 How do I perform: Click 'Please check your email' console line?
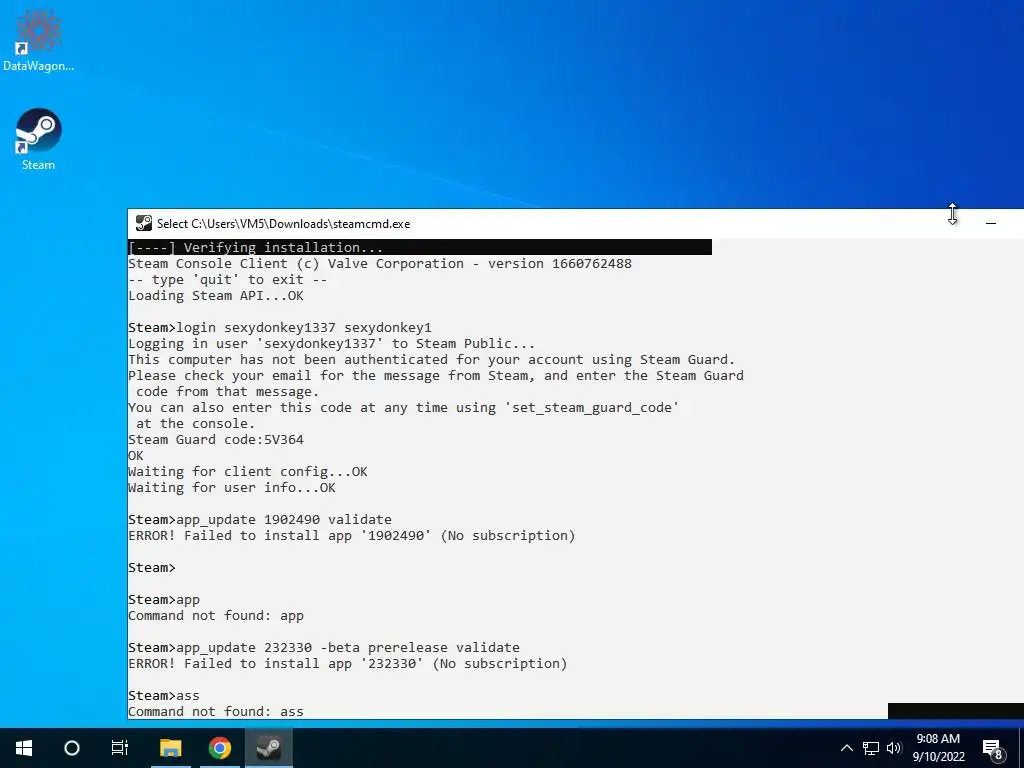pyautogui.click(x=436, y=376)
